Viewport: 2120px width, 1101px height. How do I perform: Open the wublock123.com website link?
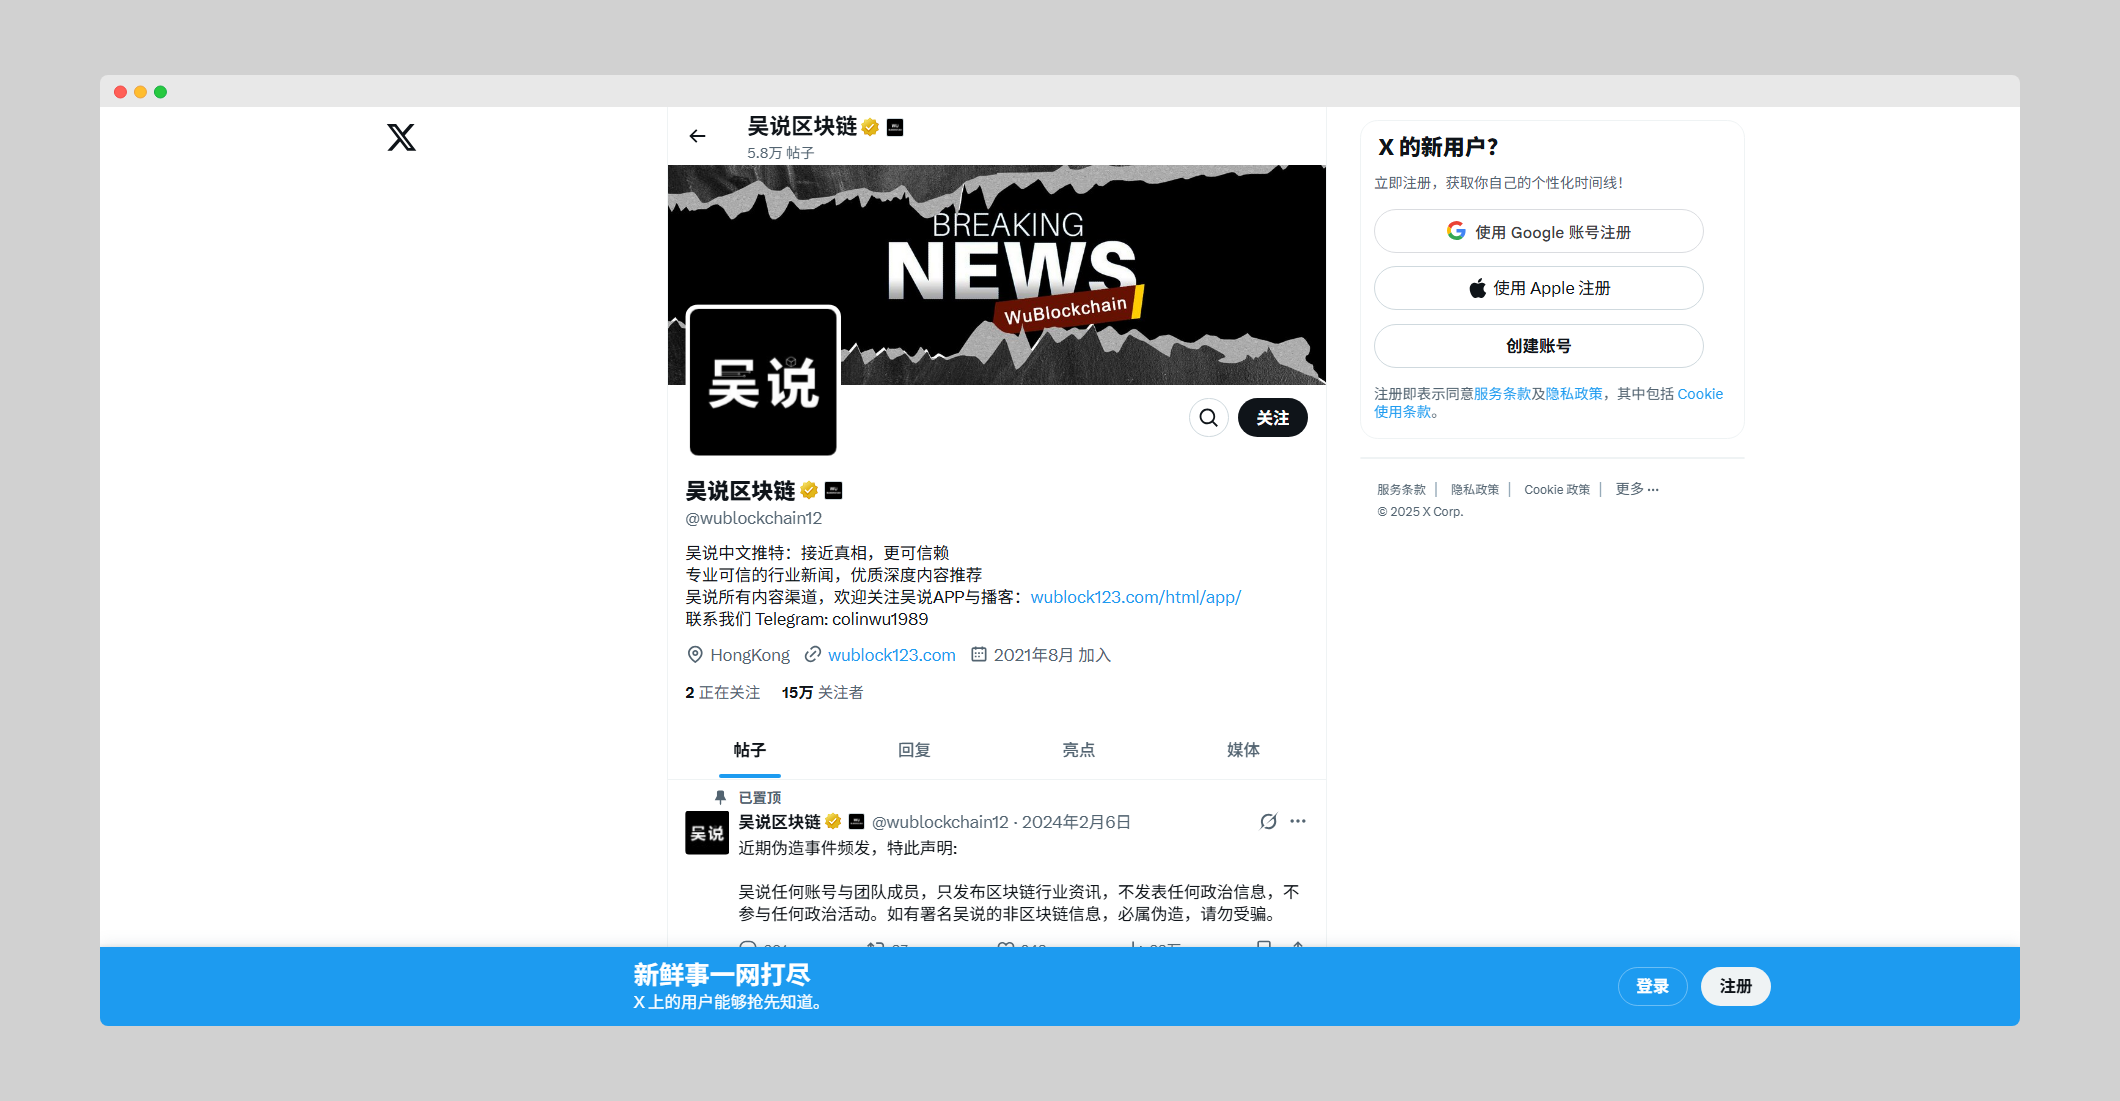892,655
